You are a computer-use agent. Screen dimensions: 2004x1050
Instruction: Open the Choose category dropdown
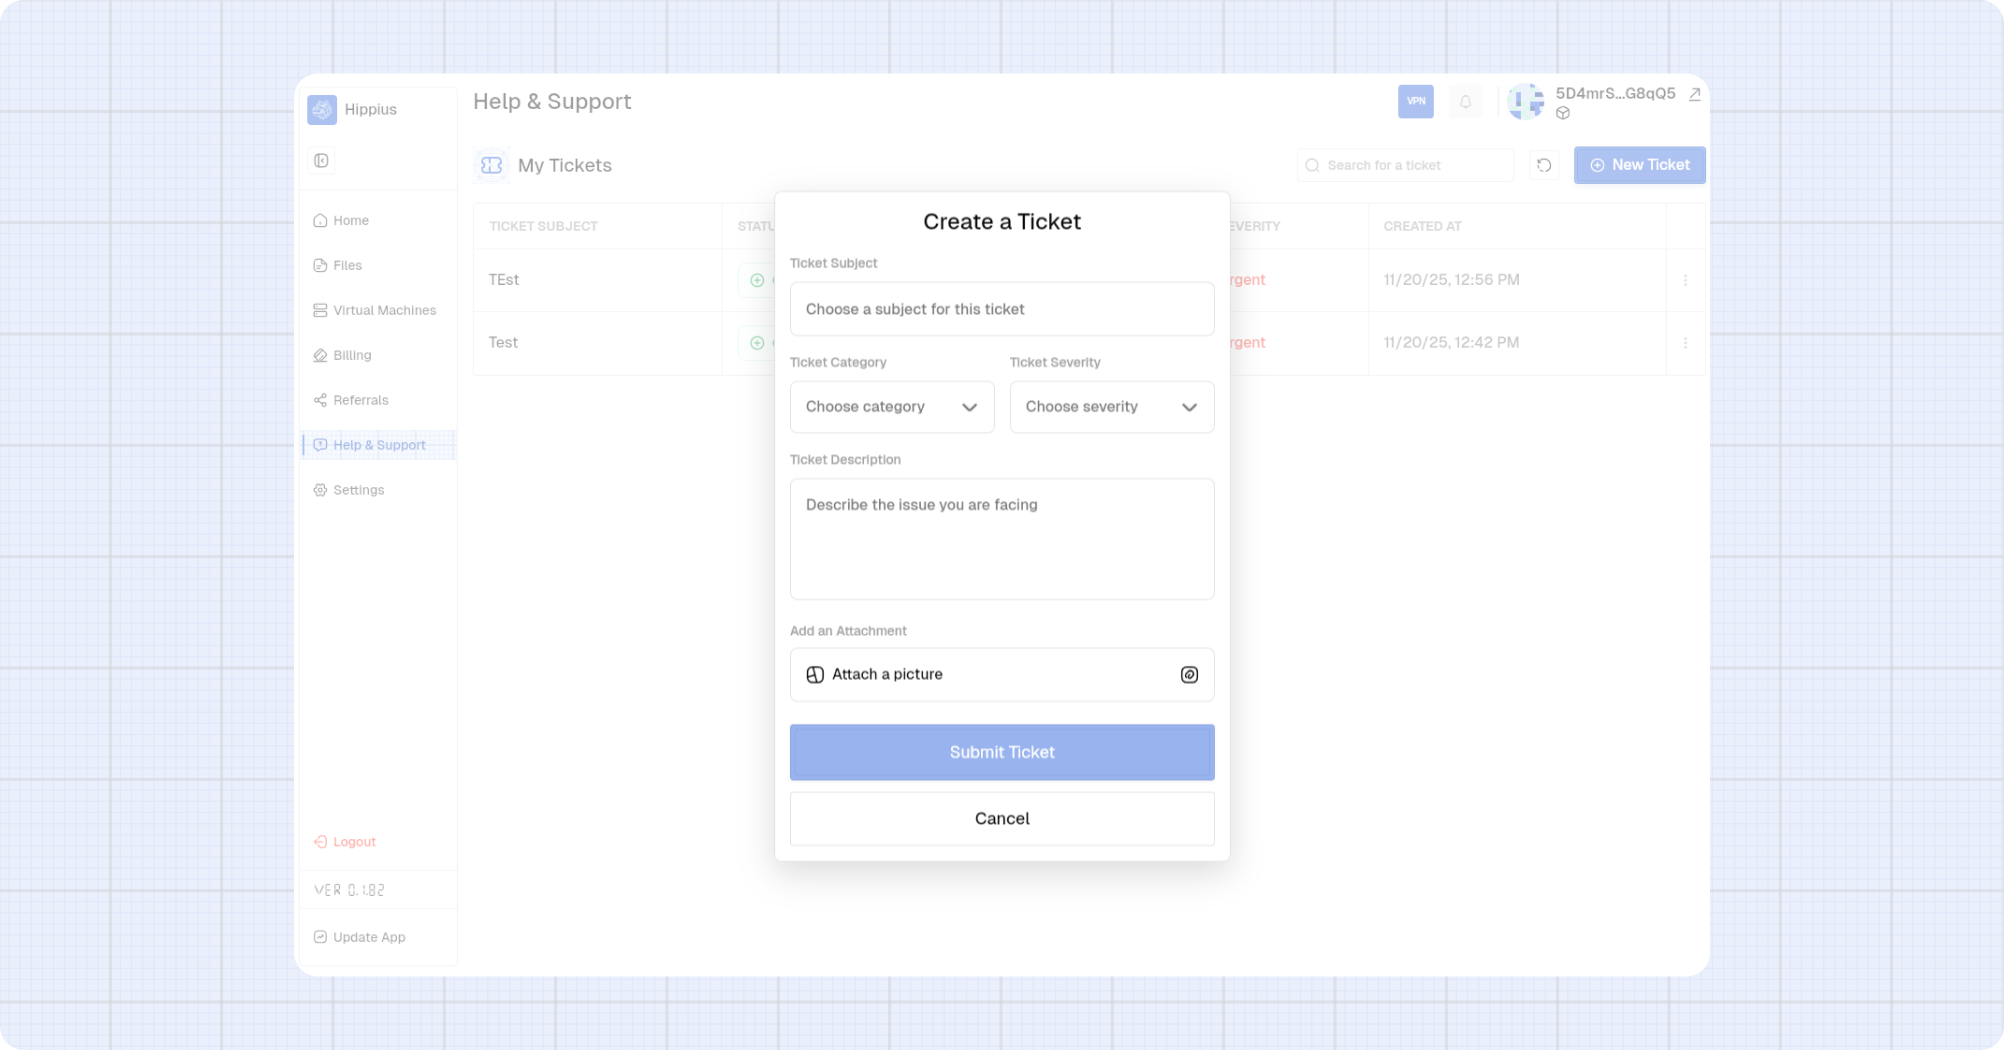891,407
